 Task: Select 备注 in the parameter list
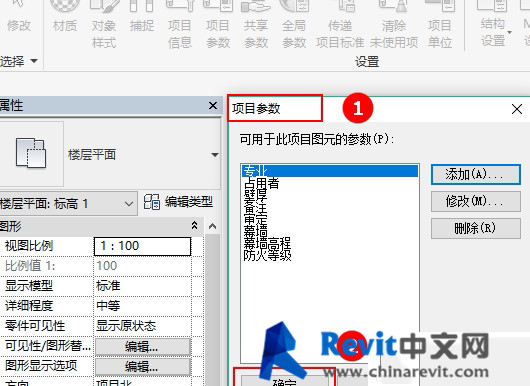click(x=256, y=207)
